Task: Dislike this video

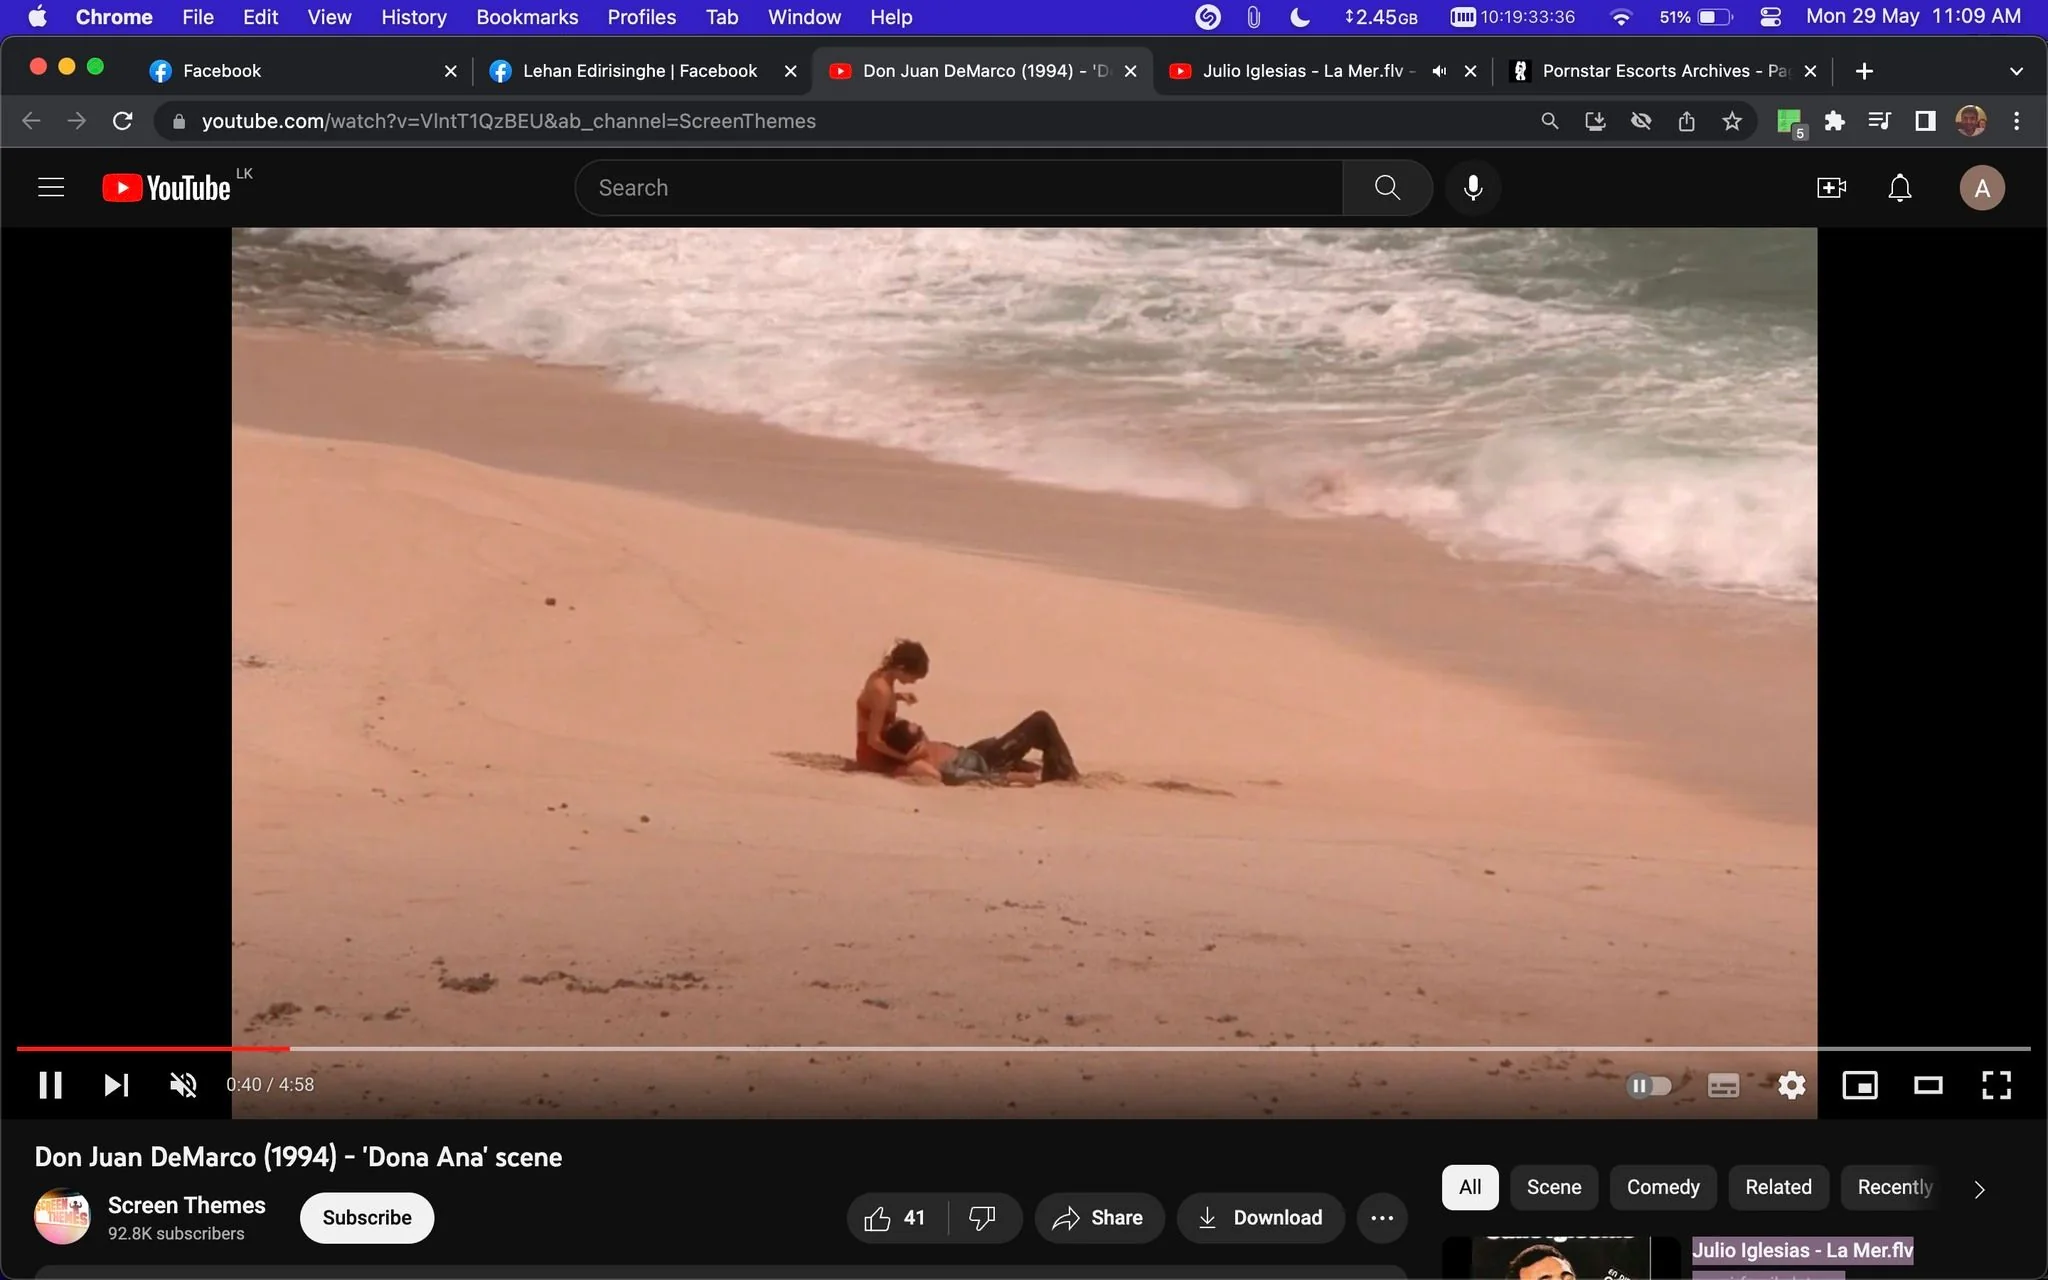Action: (983, 1218)
